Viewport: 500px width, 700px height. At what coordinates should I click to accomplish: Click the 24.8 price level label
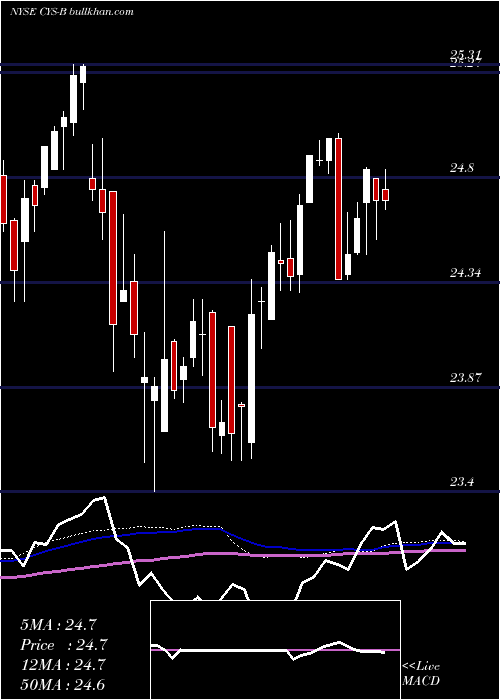click(x=462, y=168)
